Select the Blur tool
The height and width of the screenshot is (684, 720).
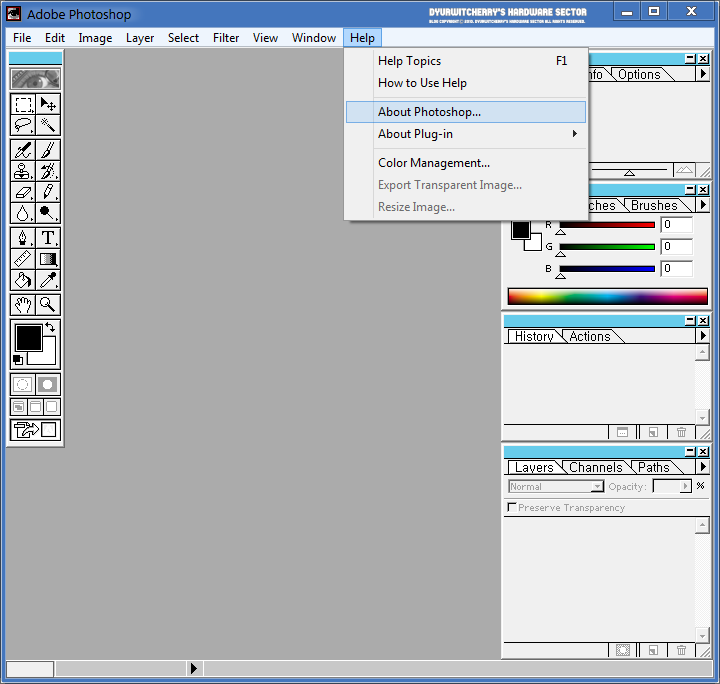click(x=23, y=213)
